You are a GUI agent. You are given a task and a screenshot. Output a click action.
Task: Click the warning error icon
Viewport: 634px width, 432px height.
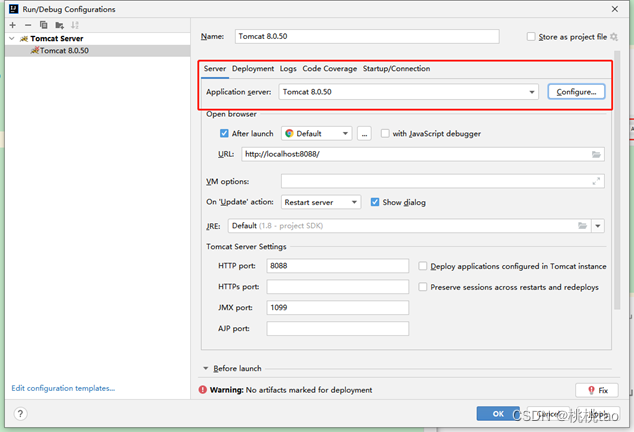(203, 390)
